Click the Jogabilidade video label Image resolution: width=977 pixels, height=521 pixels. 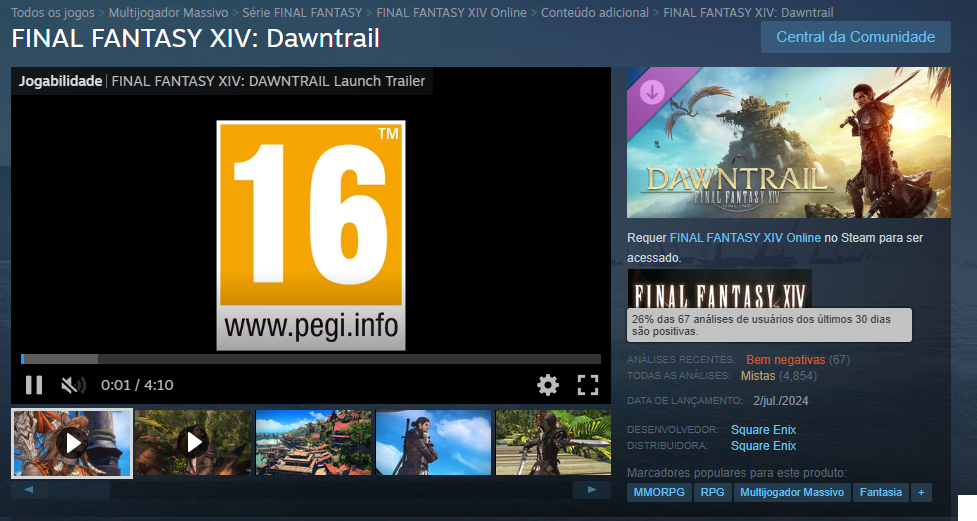[x=60, y=81]
